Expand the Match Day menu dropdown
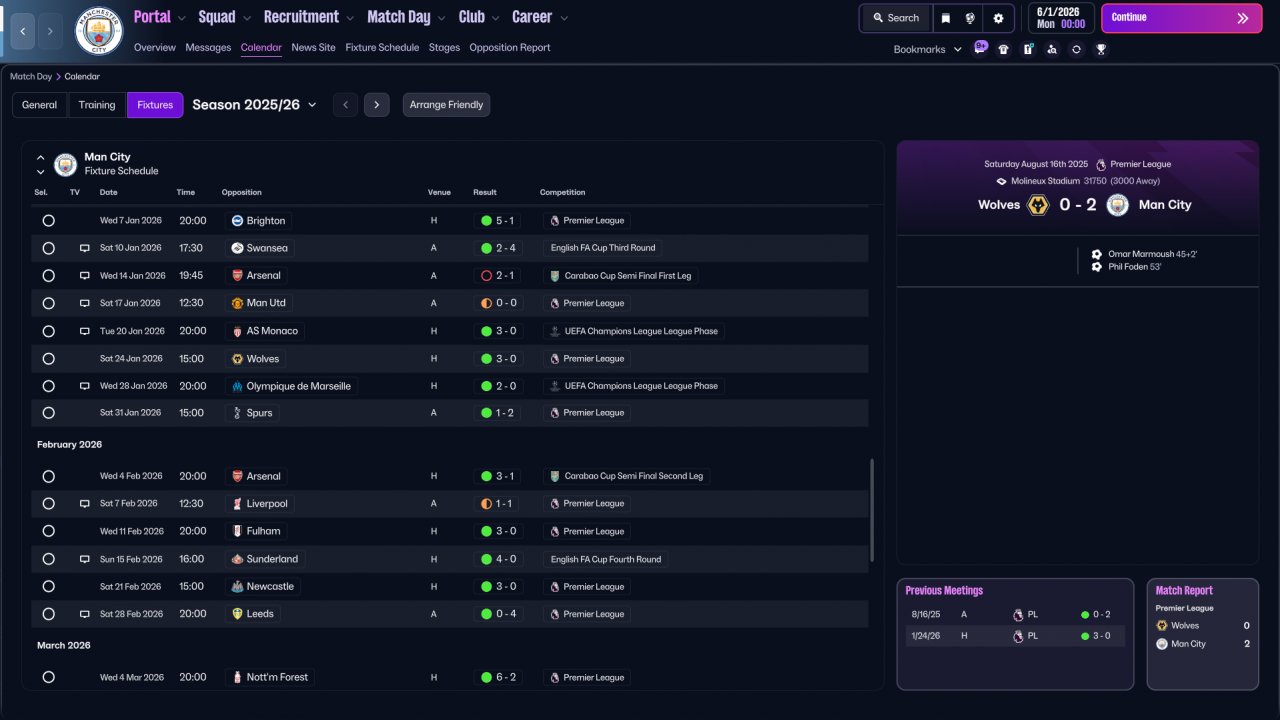 coord(440,18)
